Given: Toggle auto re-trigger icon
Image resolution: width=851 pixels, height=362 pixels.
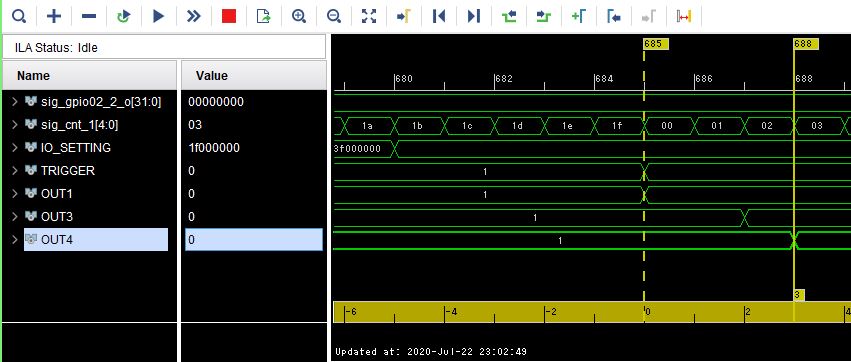Looking at the screenshot, I should [124, 16].
